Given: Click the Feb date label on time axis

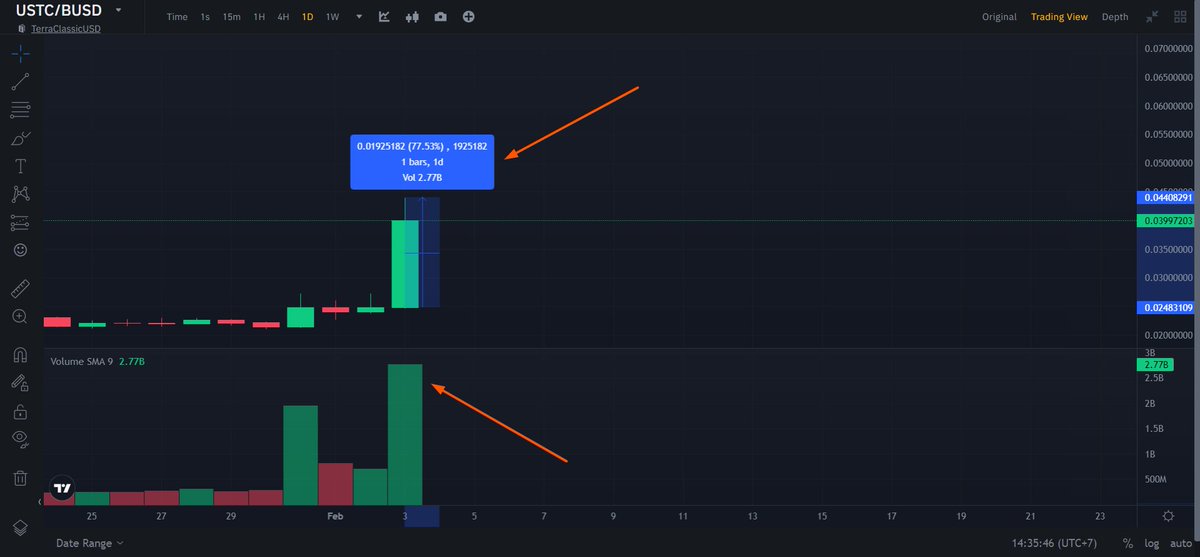Looking at the screenshot, I should [335, 515].
